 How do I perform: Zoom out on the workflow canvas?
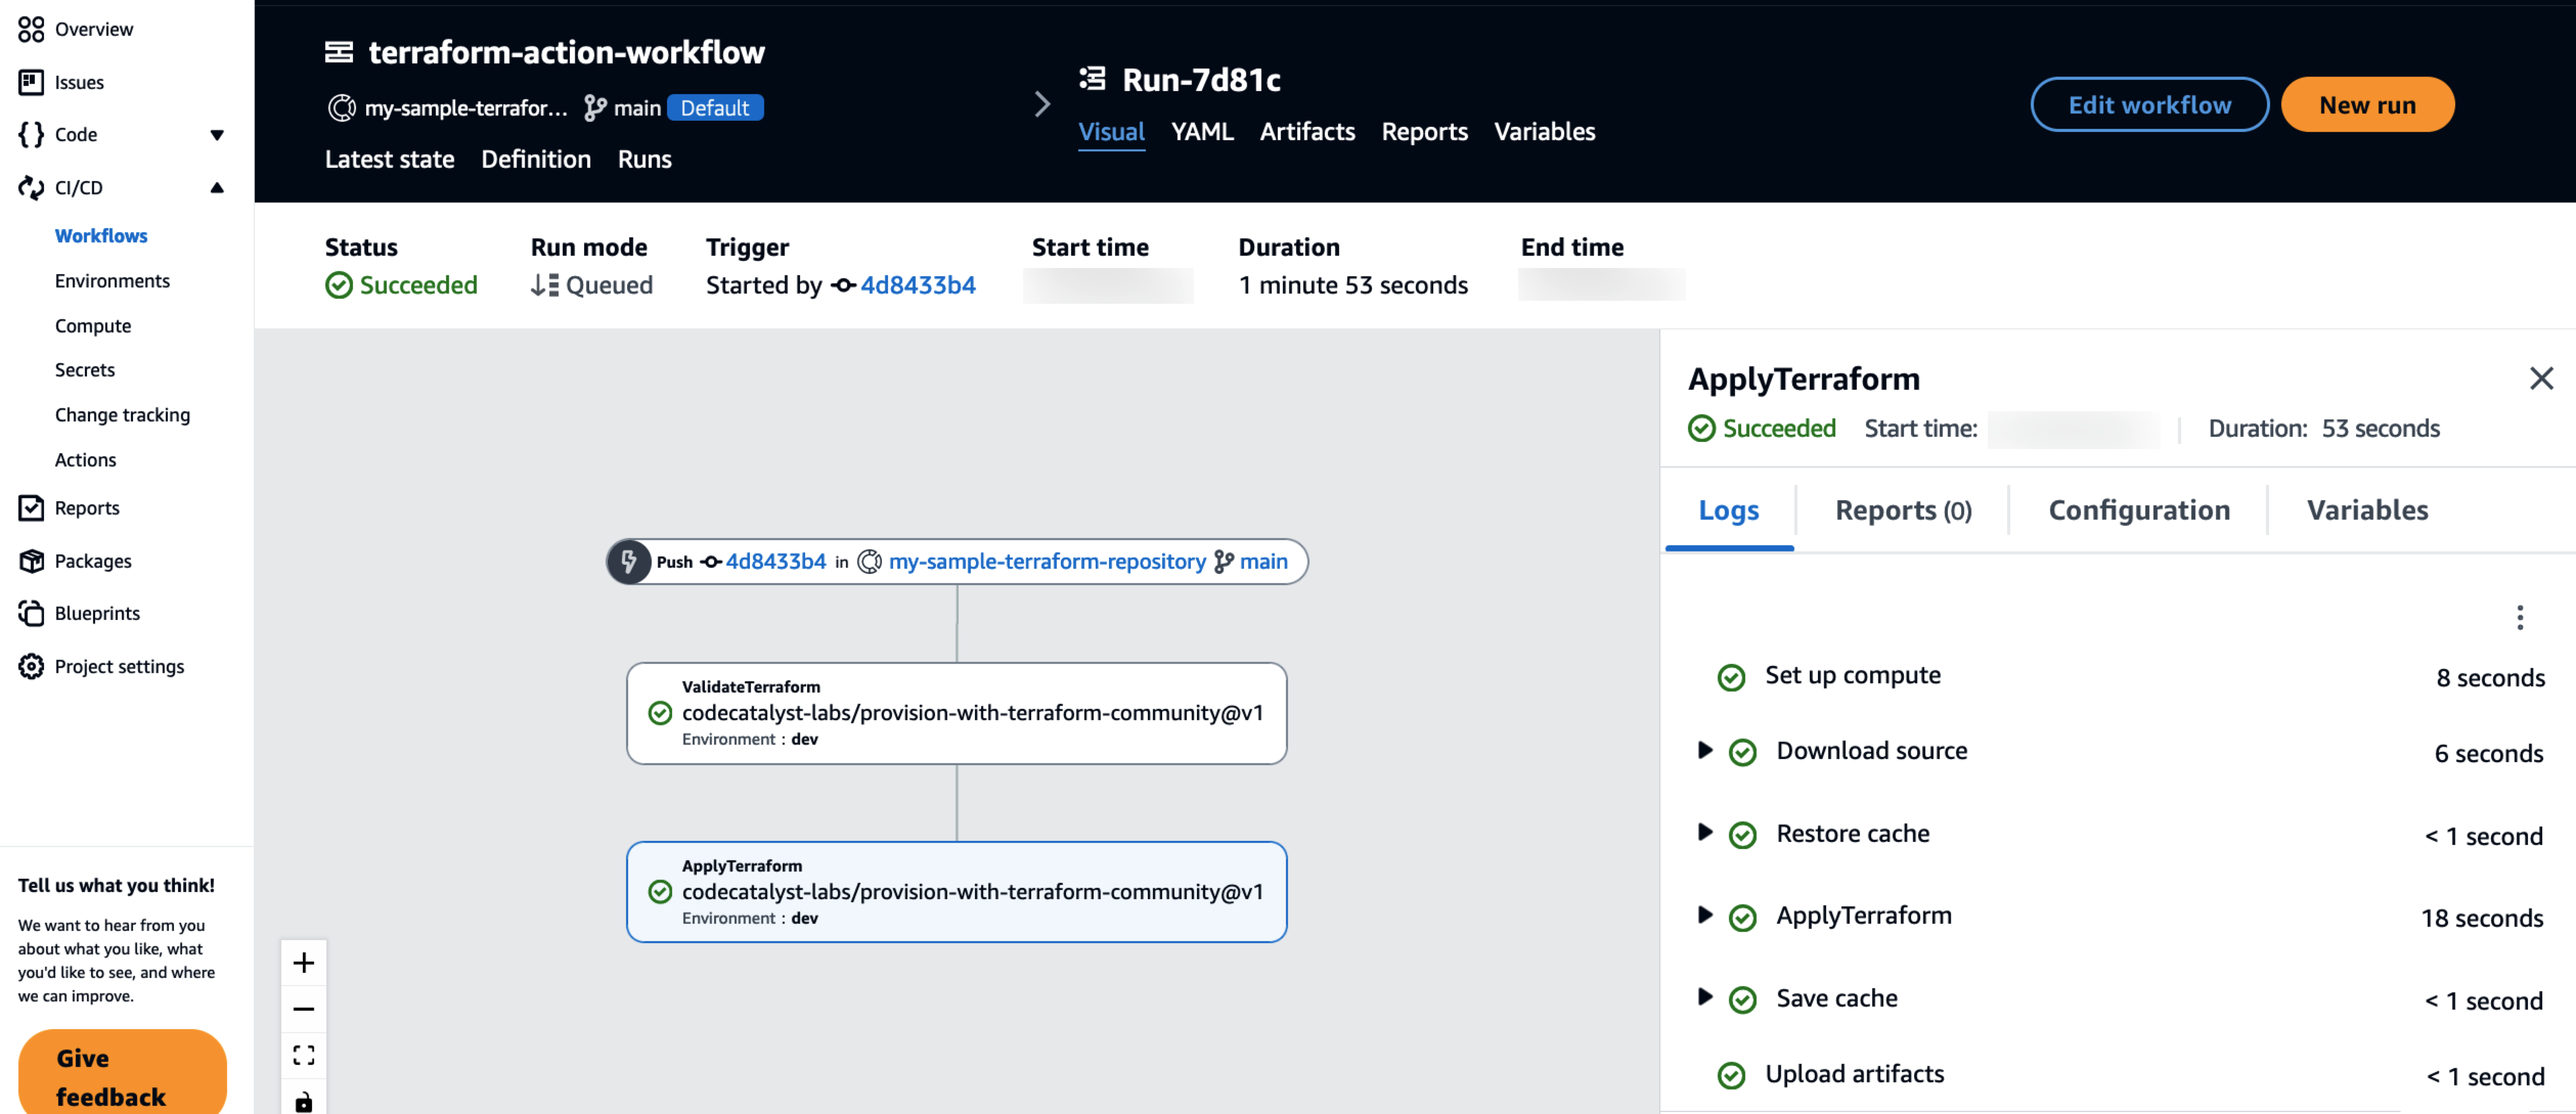(303, 1009)
